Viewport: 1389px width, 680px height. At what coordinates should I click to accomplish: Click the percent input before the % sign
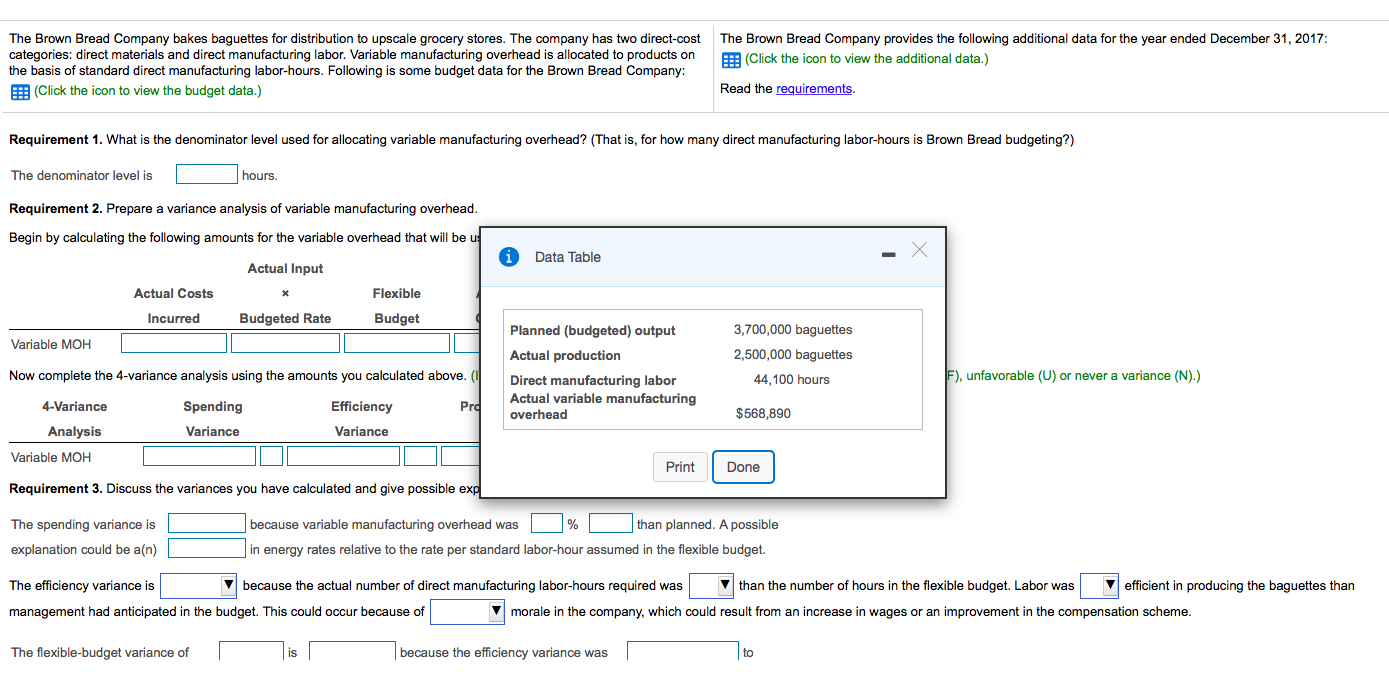[546, 523]
